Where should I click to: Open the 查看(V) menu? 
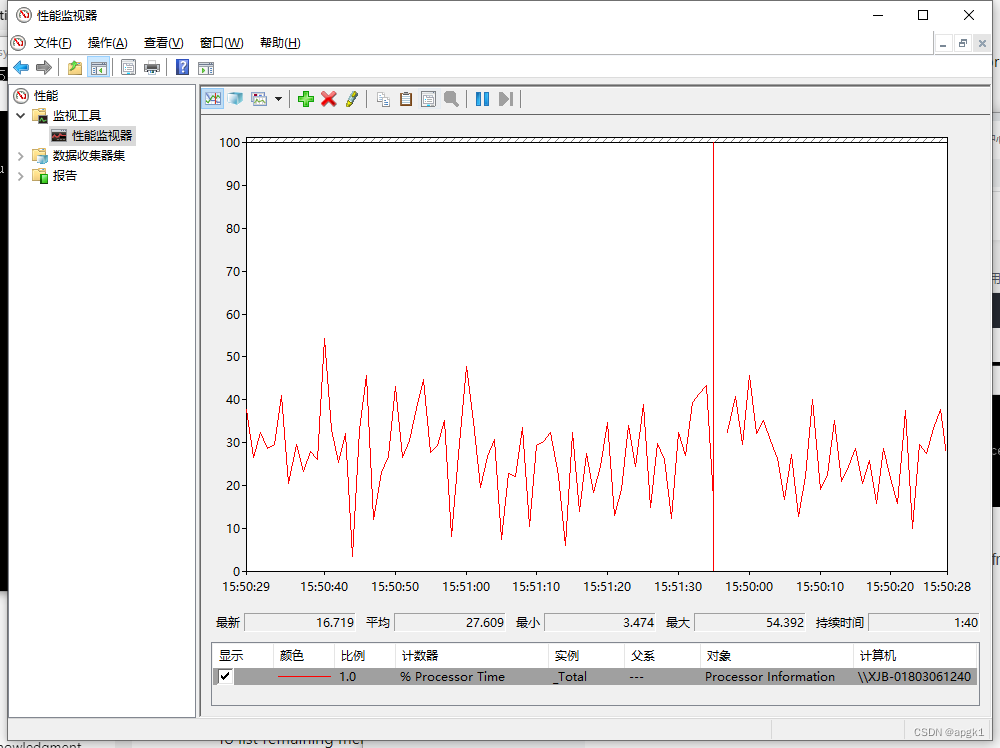[x=164, y=43]
